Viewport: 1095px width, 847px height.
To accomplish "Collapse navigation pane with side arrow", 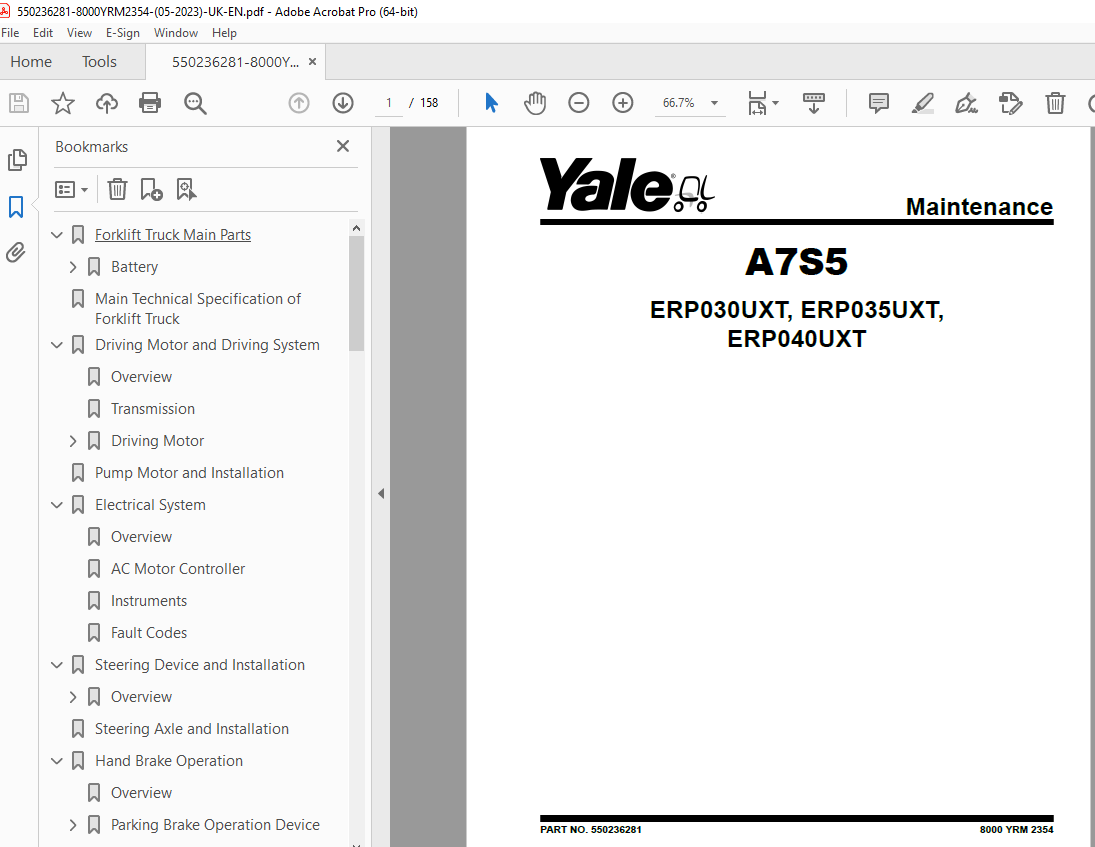I will point(381,494).
